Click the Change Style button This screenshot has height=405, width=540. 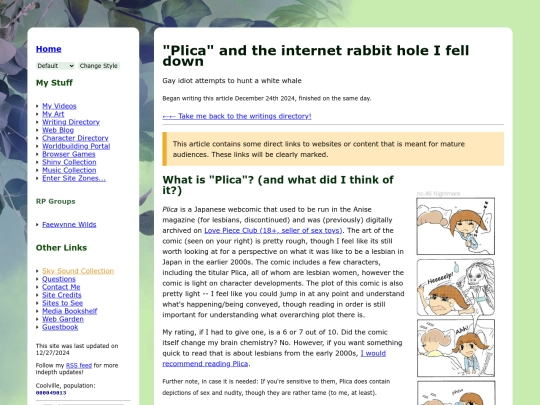pyautogui.click(x=98, y=66)
